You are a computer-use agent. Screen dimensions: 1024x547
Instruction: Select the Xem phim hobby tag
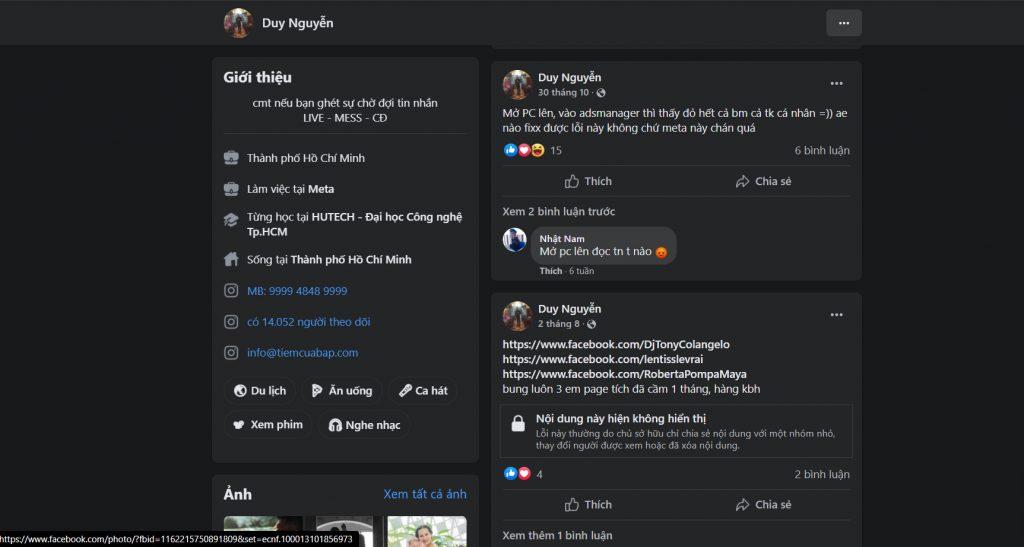coord(267,425)
